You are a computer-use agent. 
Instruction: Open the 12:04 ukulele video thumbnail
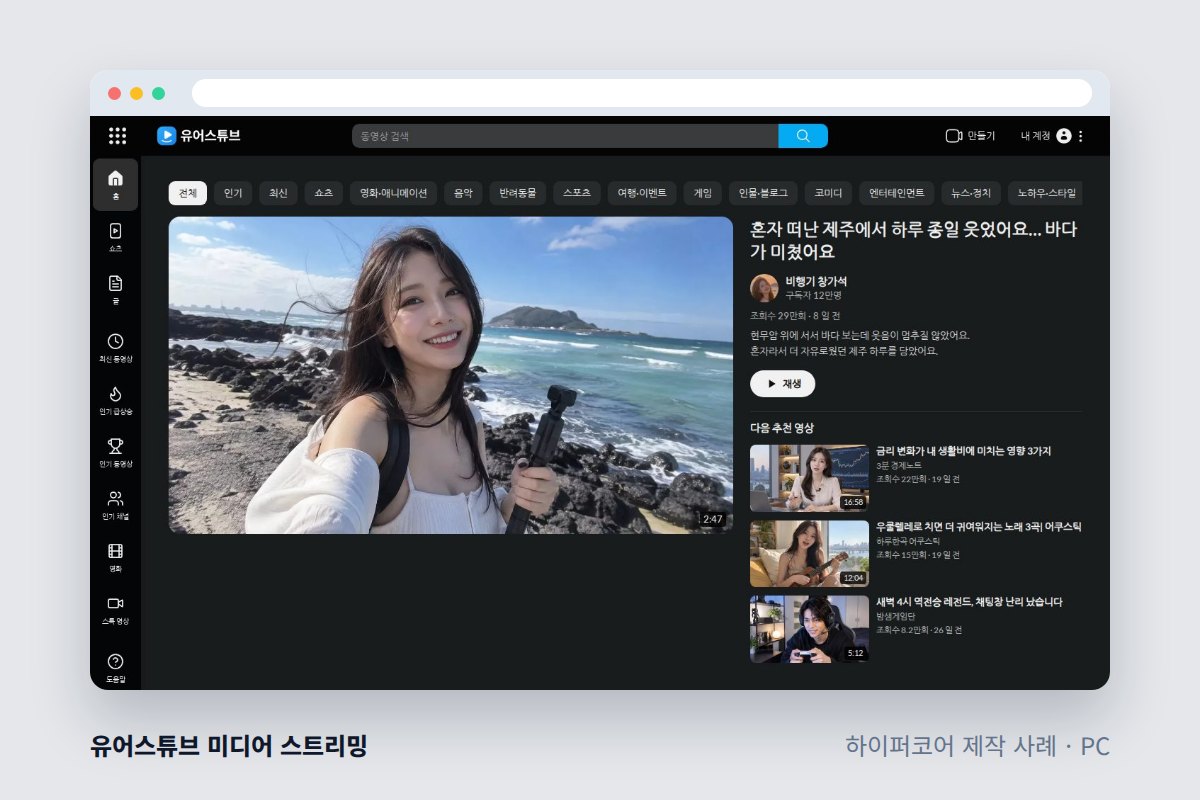click(809, 553)
